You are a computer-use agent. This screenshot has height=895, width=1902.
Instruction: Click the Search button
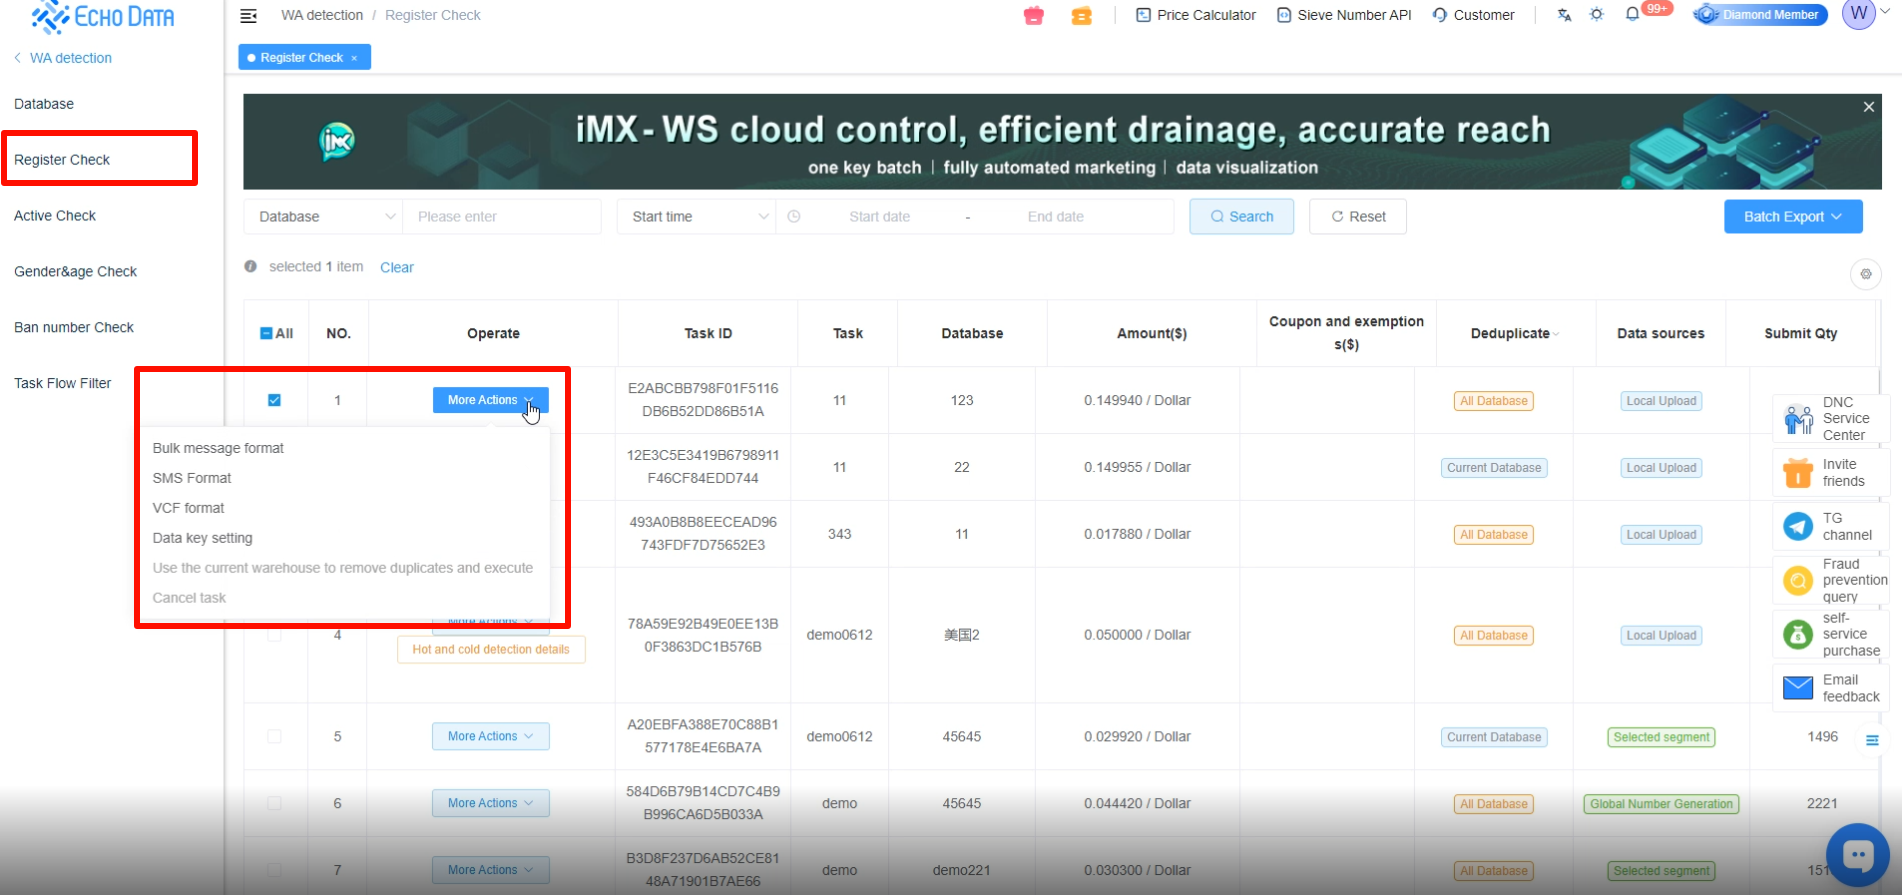coord(1241,217)
